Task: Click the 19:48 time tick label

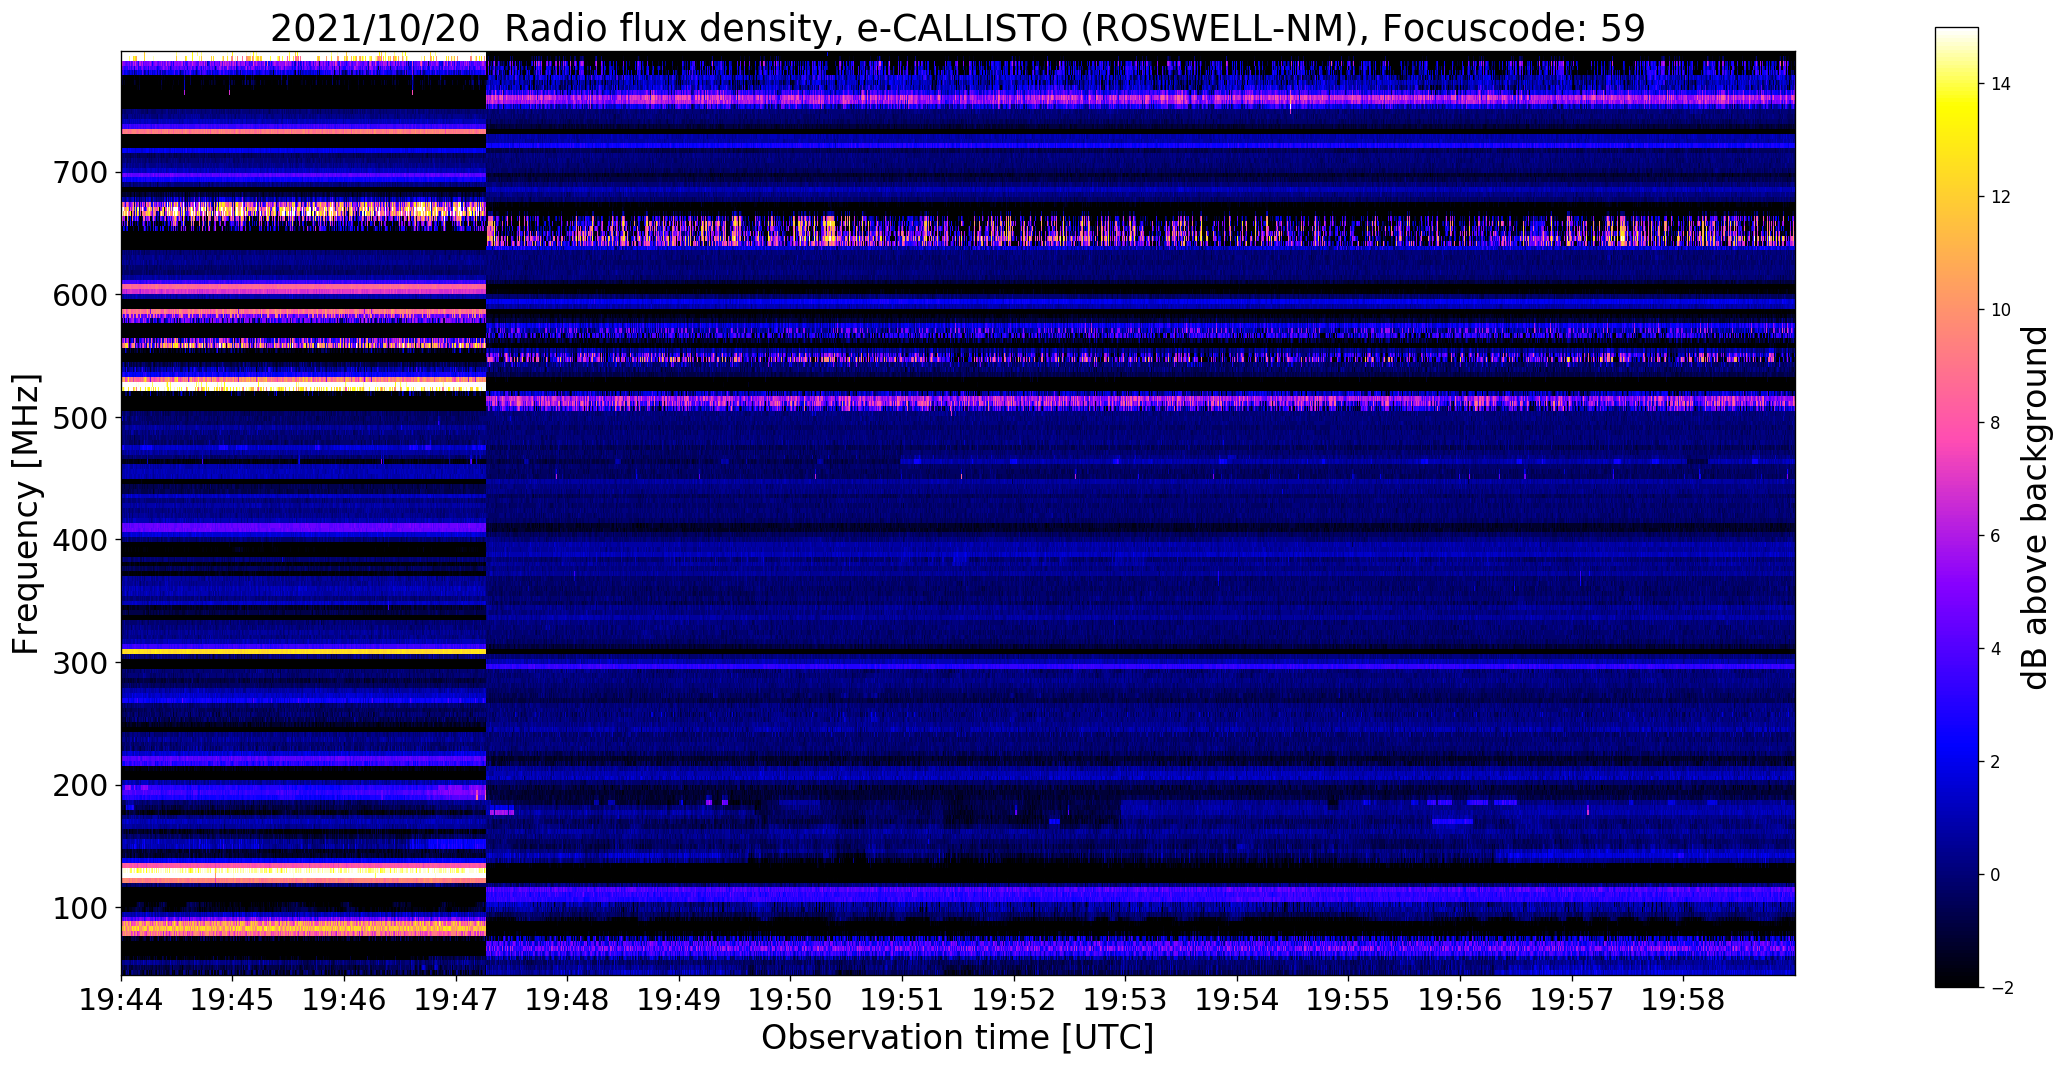Action: coord(568,1000)
